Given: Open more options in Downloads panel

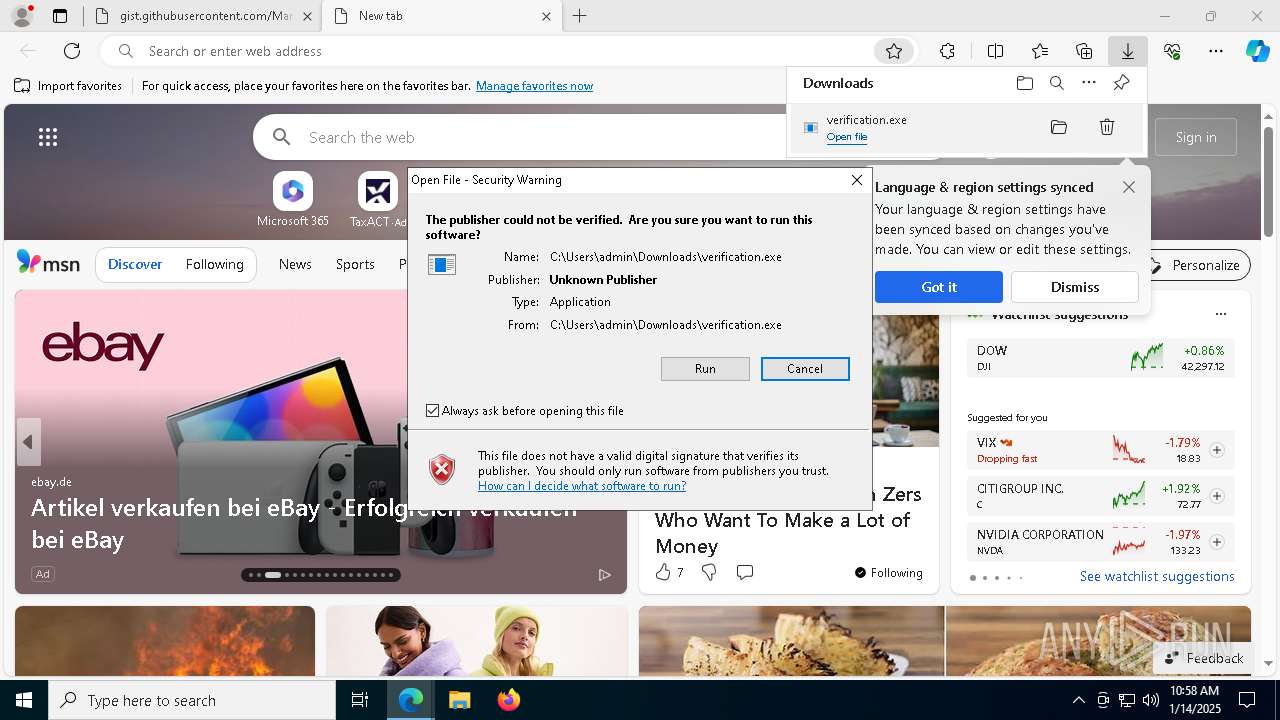Looking at the screenshot, I should pos(1089,83).
